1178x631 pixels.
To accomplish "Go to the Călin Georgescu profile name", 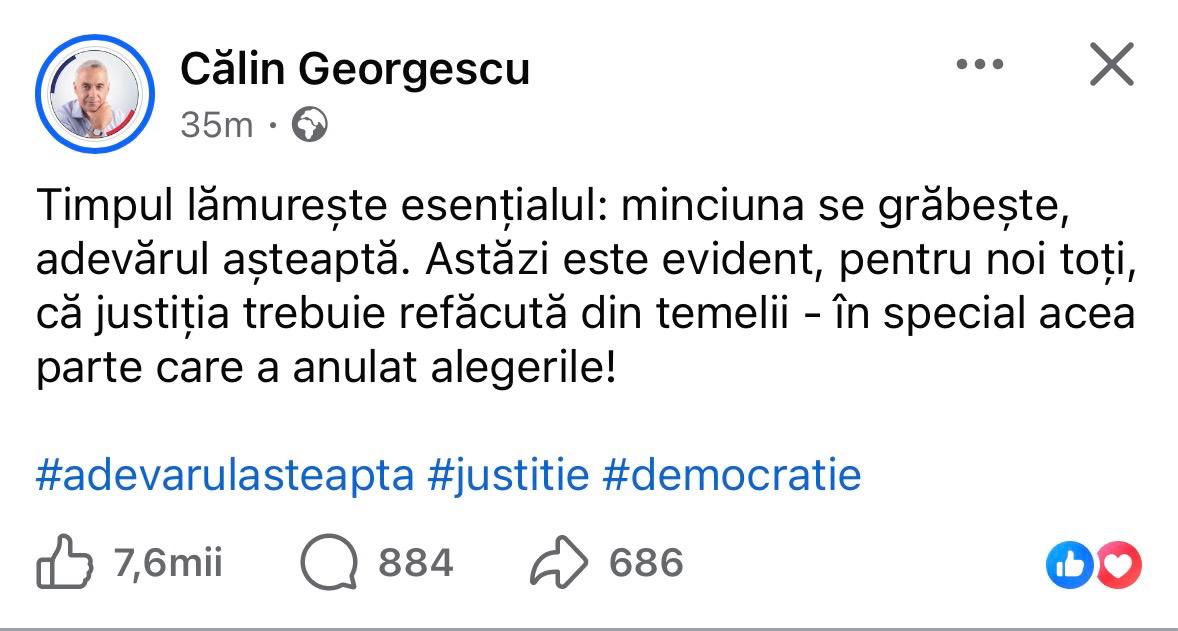I will (x=355, y=69).
